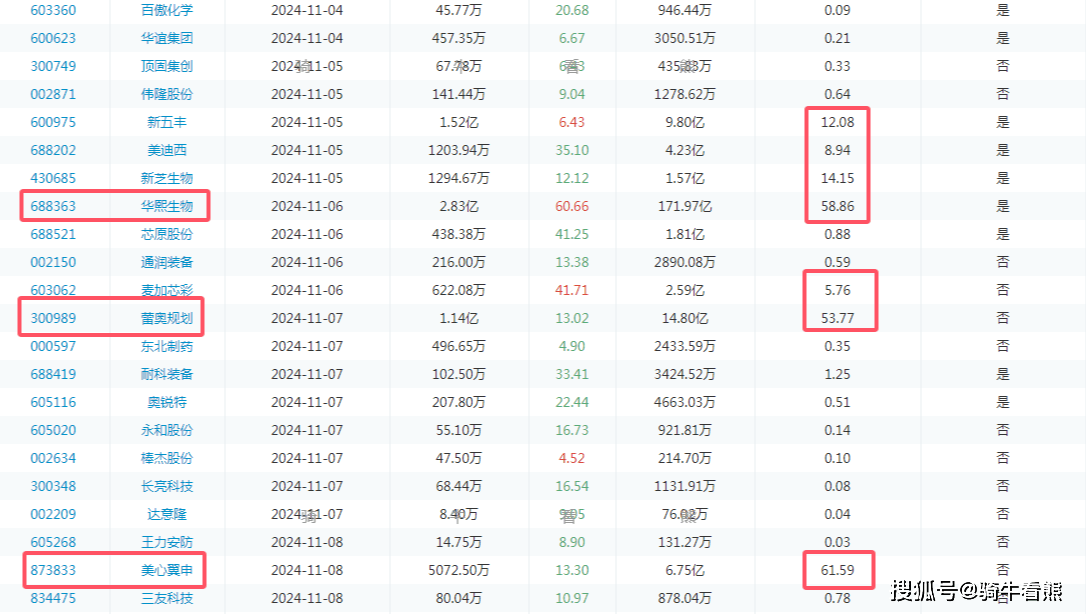
Task: Click stock code link 002150
Action: click(x=53, y=262)
